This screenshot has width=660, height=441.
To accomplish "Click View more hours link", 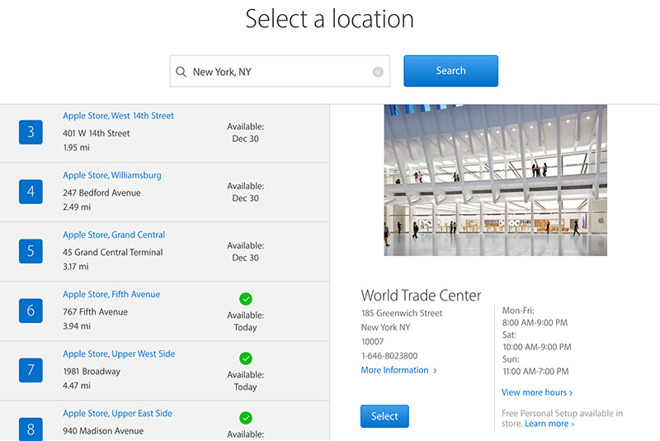I will [x=537, y=392].
